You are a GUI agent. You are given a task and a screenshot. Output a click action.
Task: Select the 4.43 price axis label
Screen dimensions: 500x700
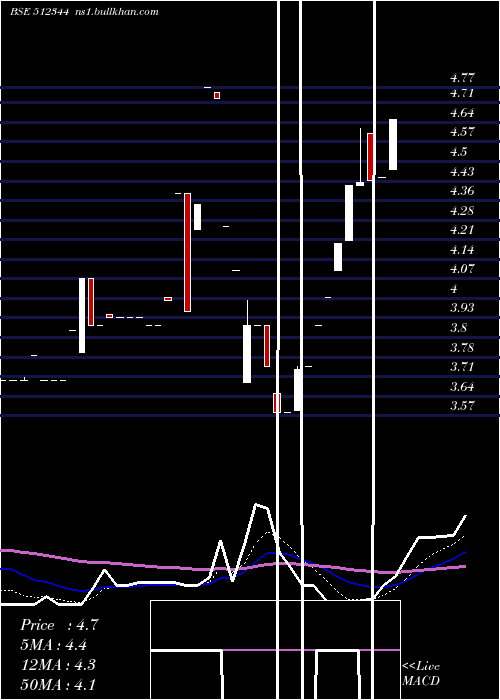pos(462,171)
